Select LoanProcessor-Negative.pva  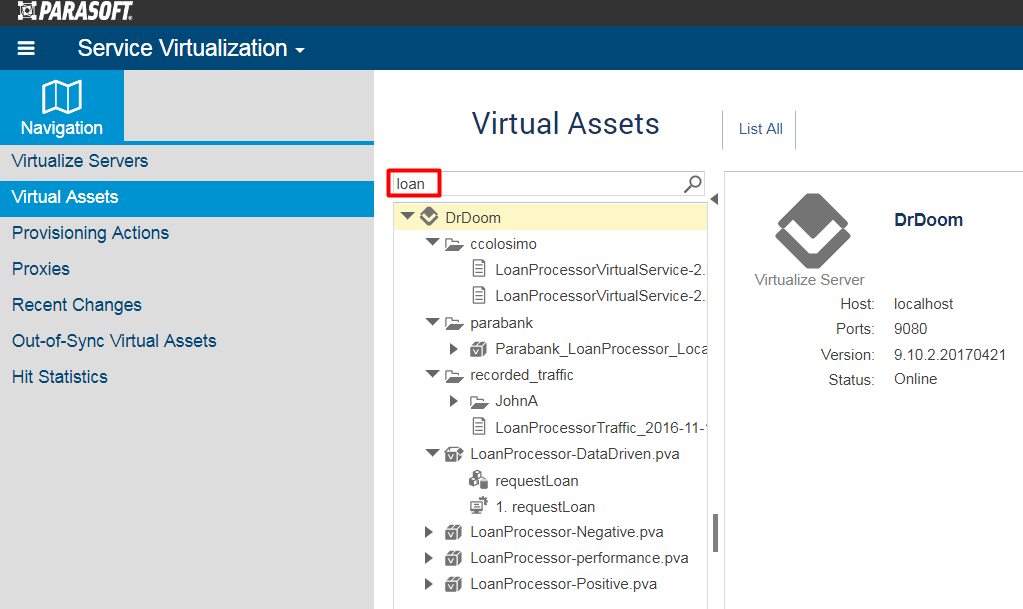click(567, 533)
